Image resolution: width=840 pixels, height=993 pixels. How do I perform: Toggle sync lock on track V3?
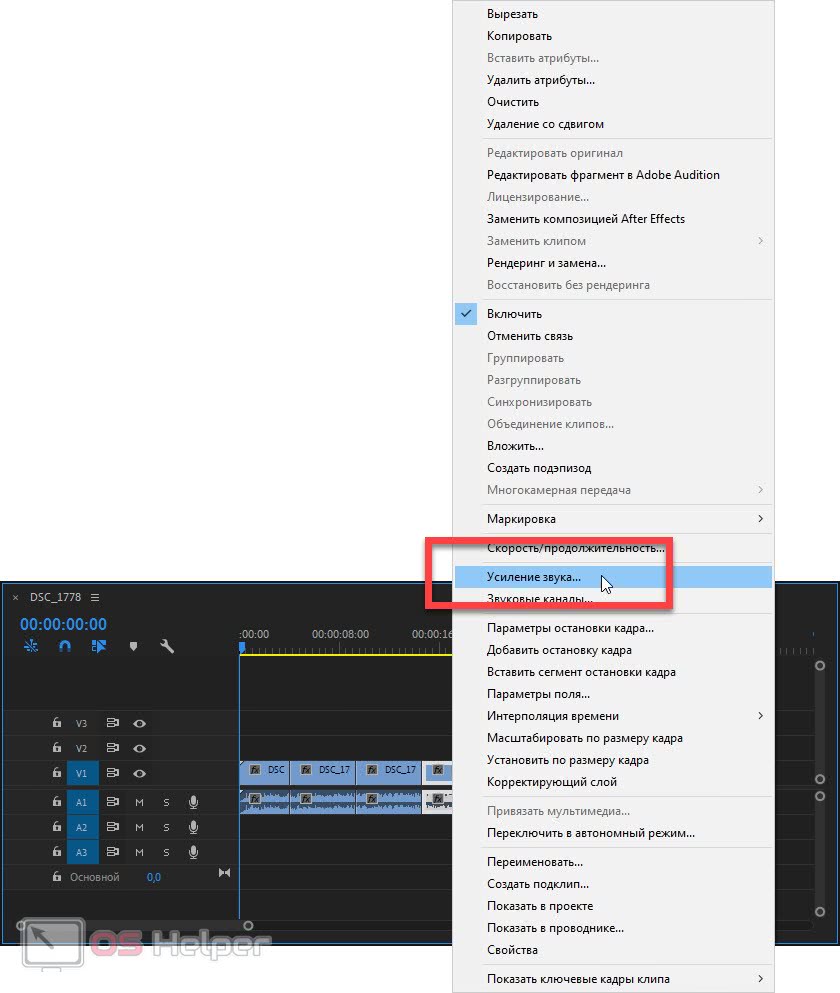(x=113, y=723)
